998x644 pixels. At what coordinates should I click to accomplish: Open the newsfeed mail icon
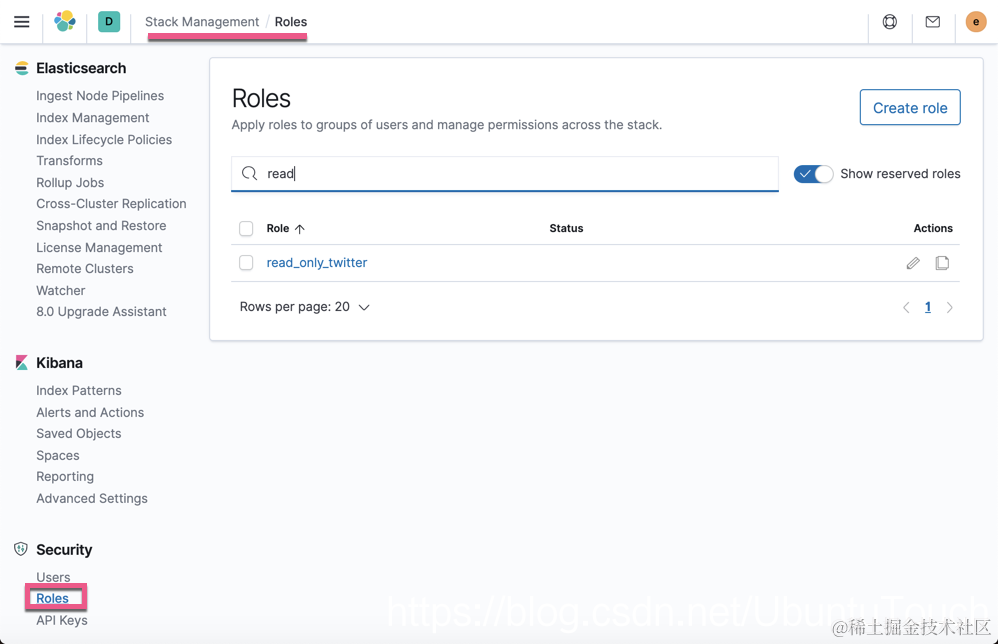point(933,22)
